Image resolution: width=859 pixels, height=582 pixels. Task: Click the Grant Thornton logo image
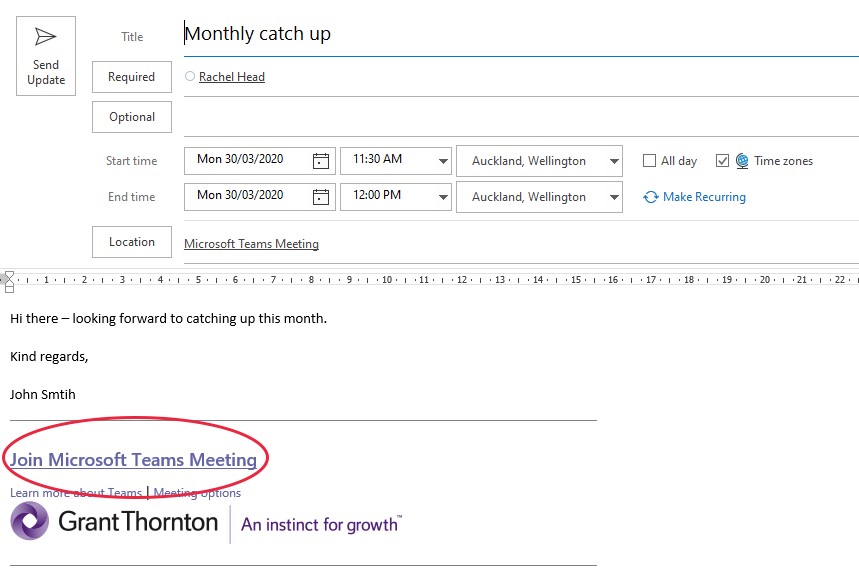click(x=206, y=522)
